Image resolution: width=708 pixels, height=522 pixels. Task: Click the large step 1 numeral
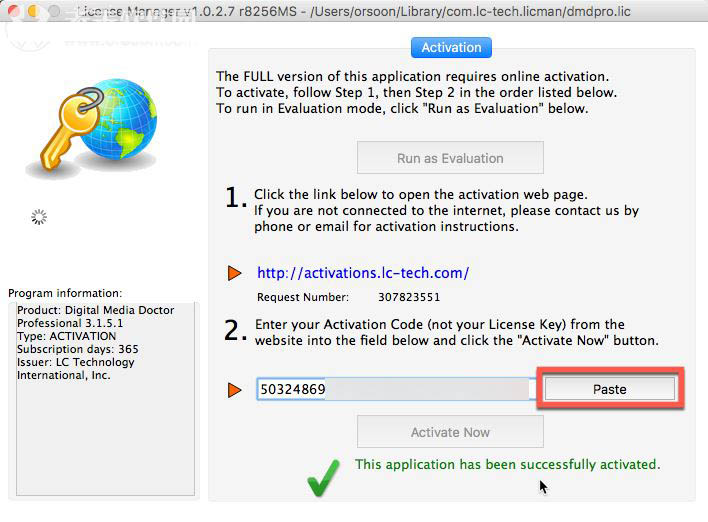pos(236,198)
